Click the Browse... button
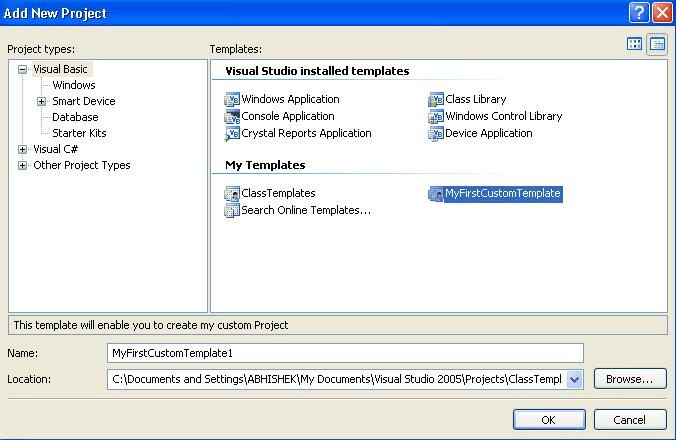Viewport: 677px width, 440px height. point(629,379)
